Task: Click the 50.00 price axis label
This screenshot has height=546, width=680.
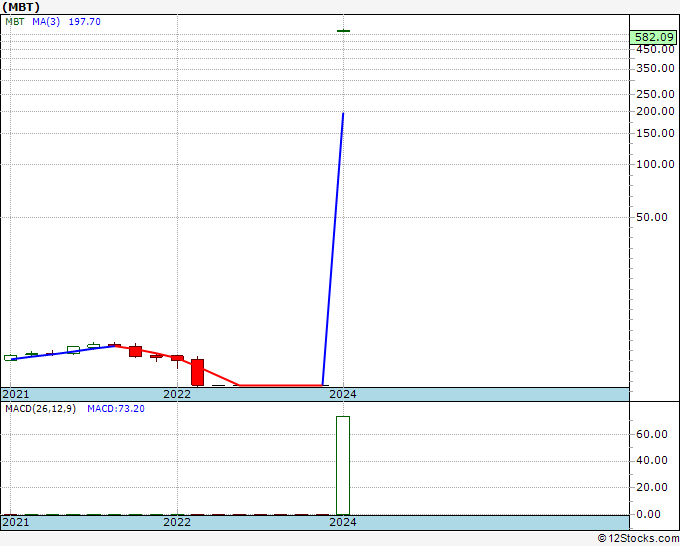Action: [x=652, y=217]
